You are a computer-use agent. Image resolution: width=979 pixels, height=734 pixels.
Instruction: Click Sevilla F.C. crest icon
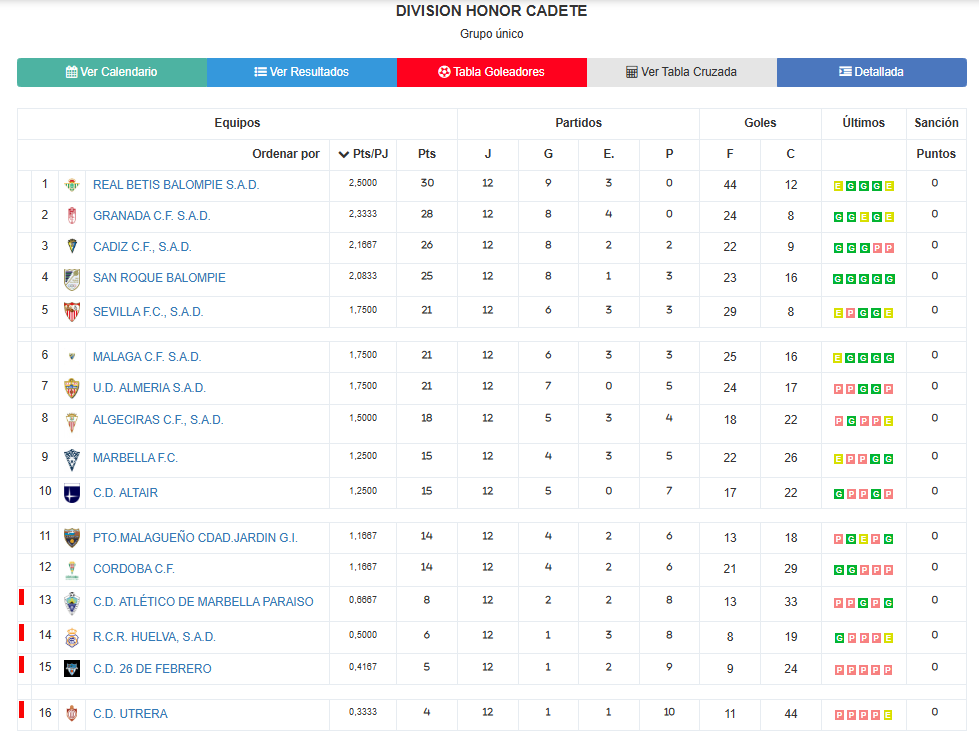tap(72, 311)
